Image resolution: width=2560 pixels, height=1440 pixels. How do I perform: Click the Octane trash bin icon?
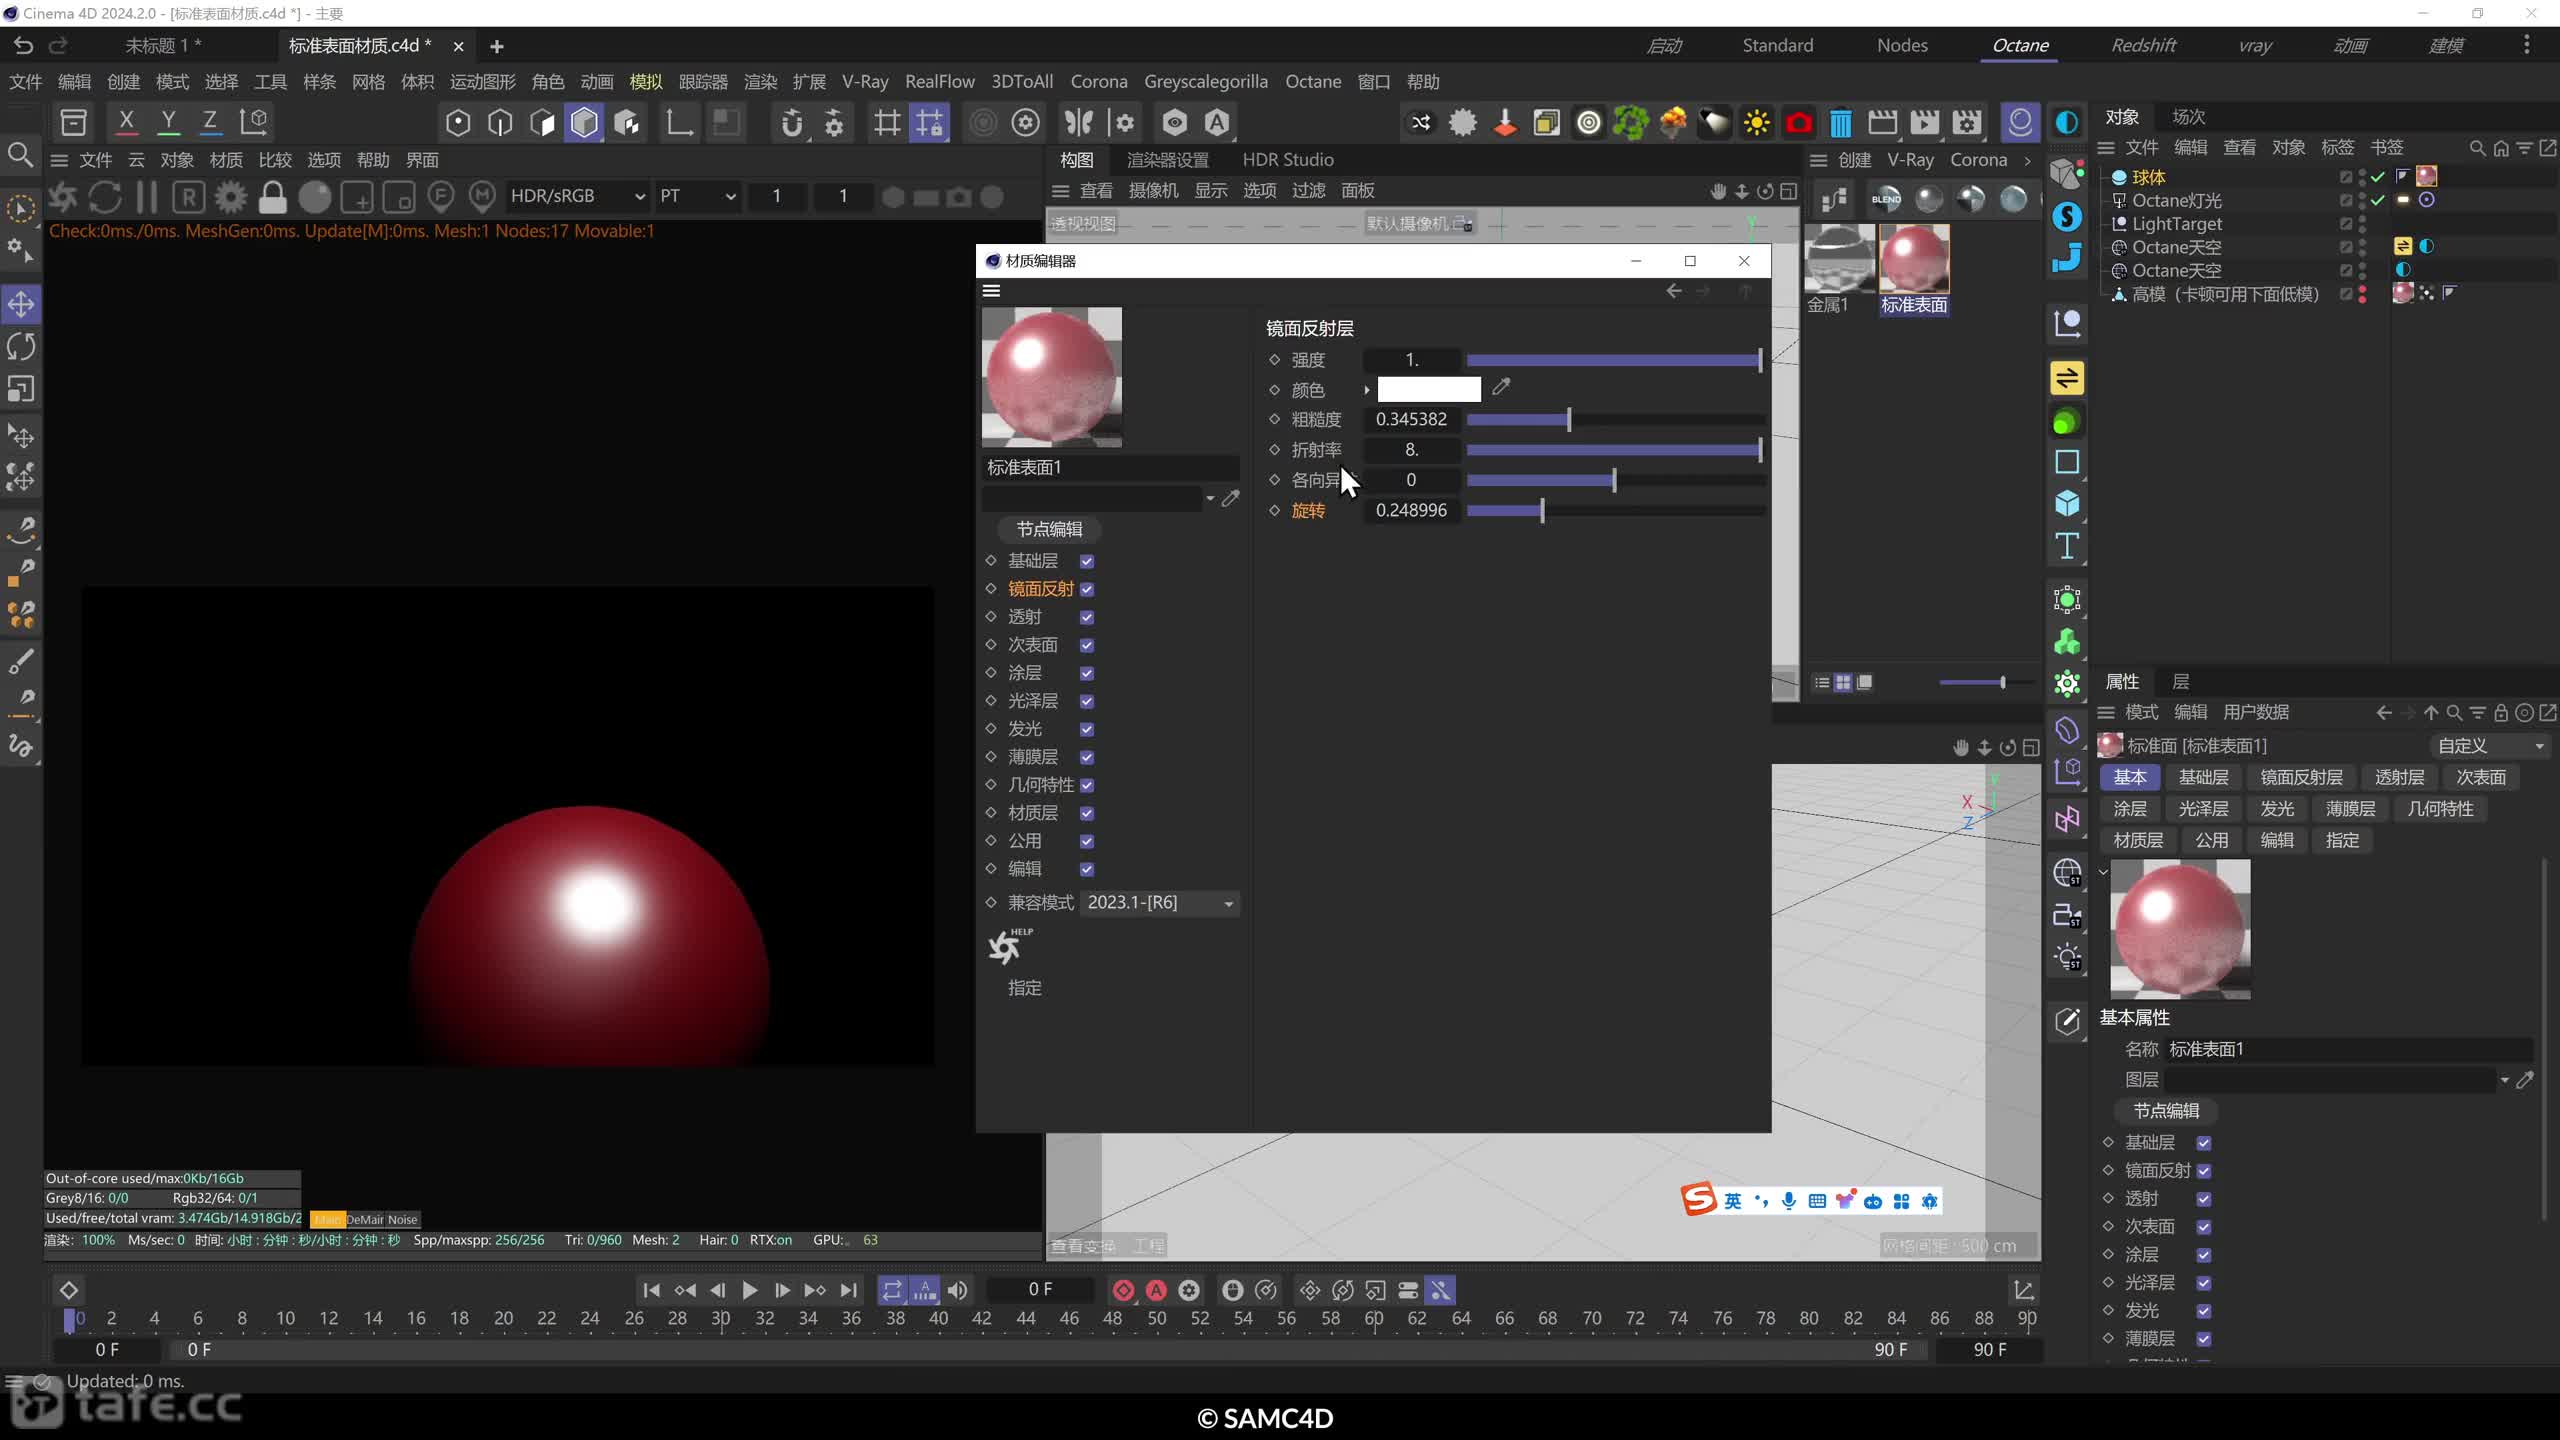1840,123
